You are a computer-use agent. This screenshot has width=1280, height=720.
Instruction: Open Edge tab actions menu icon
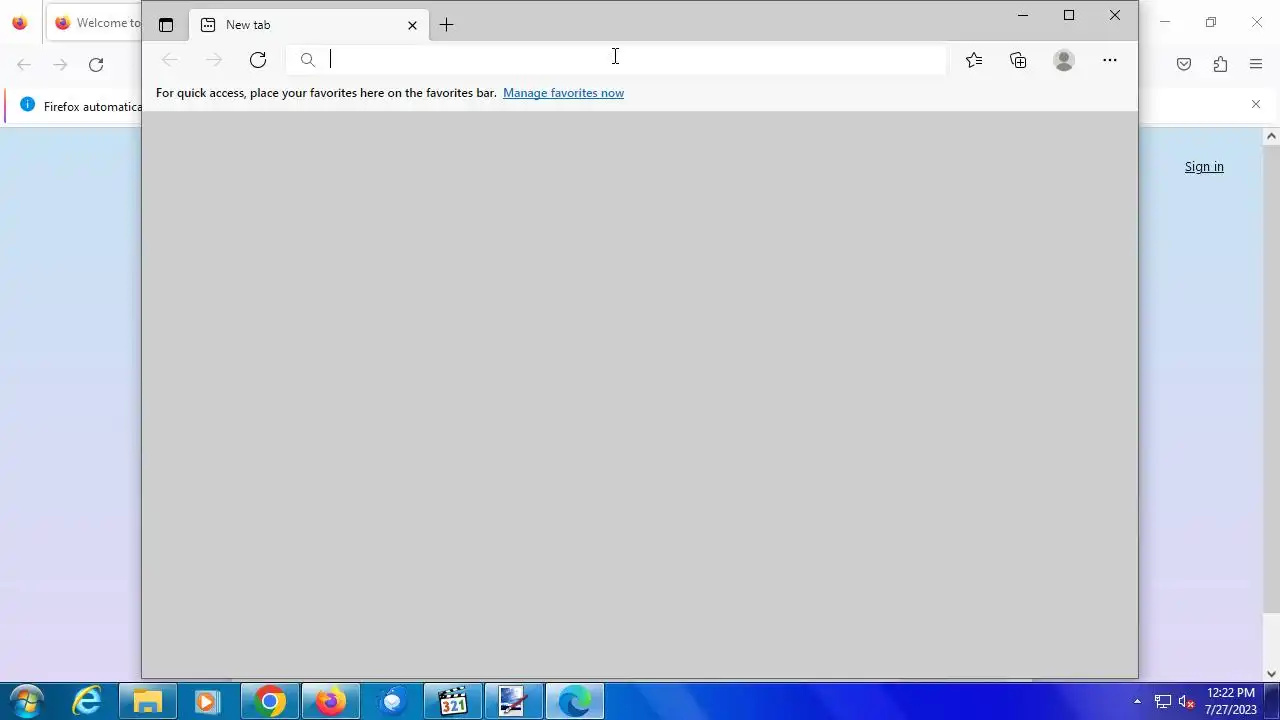coord(166,25)
